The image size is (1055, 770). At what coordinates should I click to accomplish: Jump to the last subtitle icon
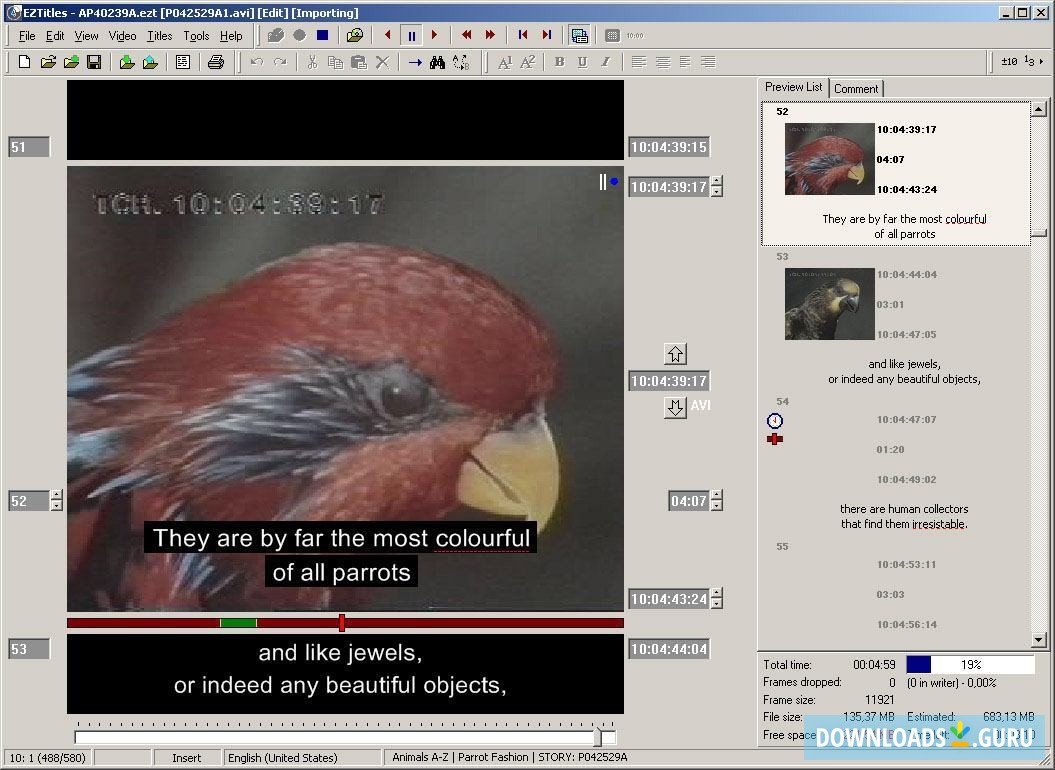pos(546,35)
